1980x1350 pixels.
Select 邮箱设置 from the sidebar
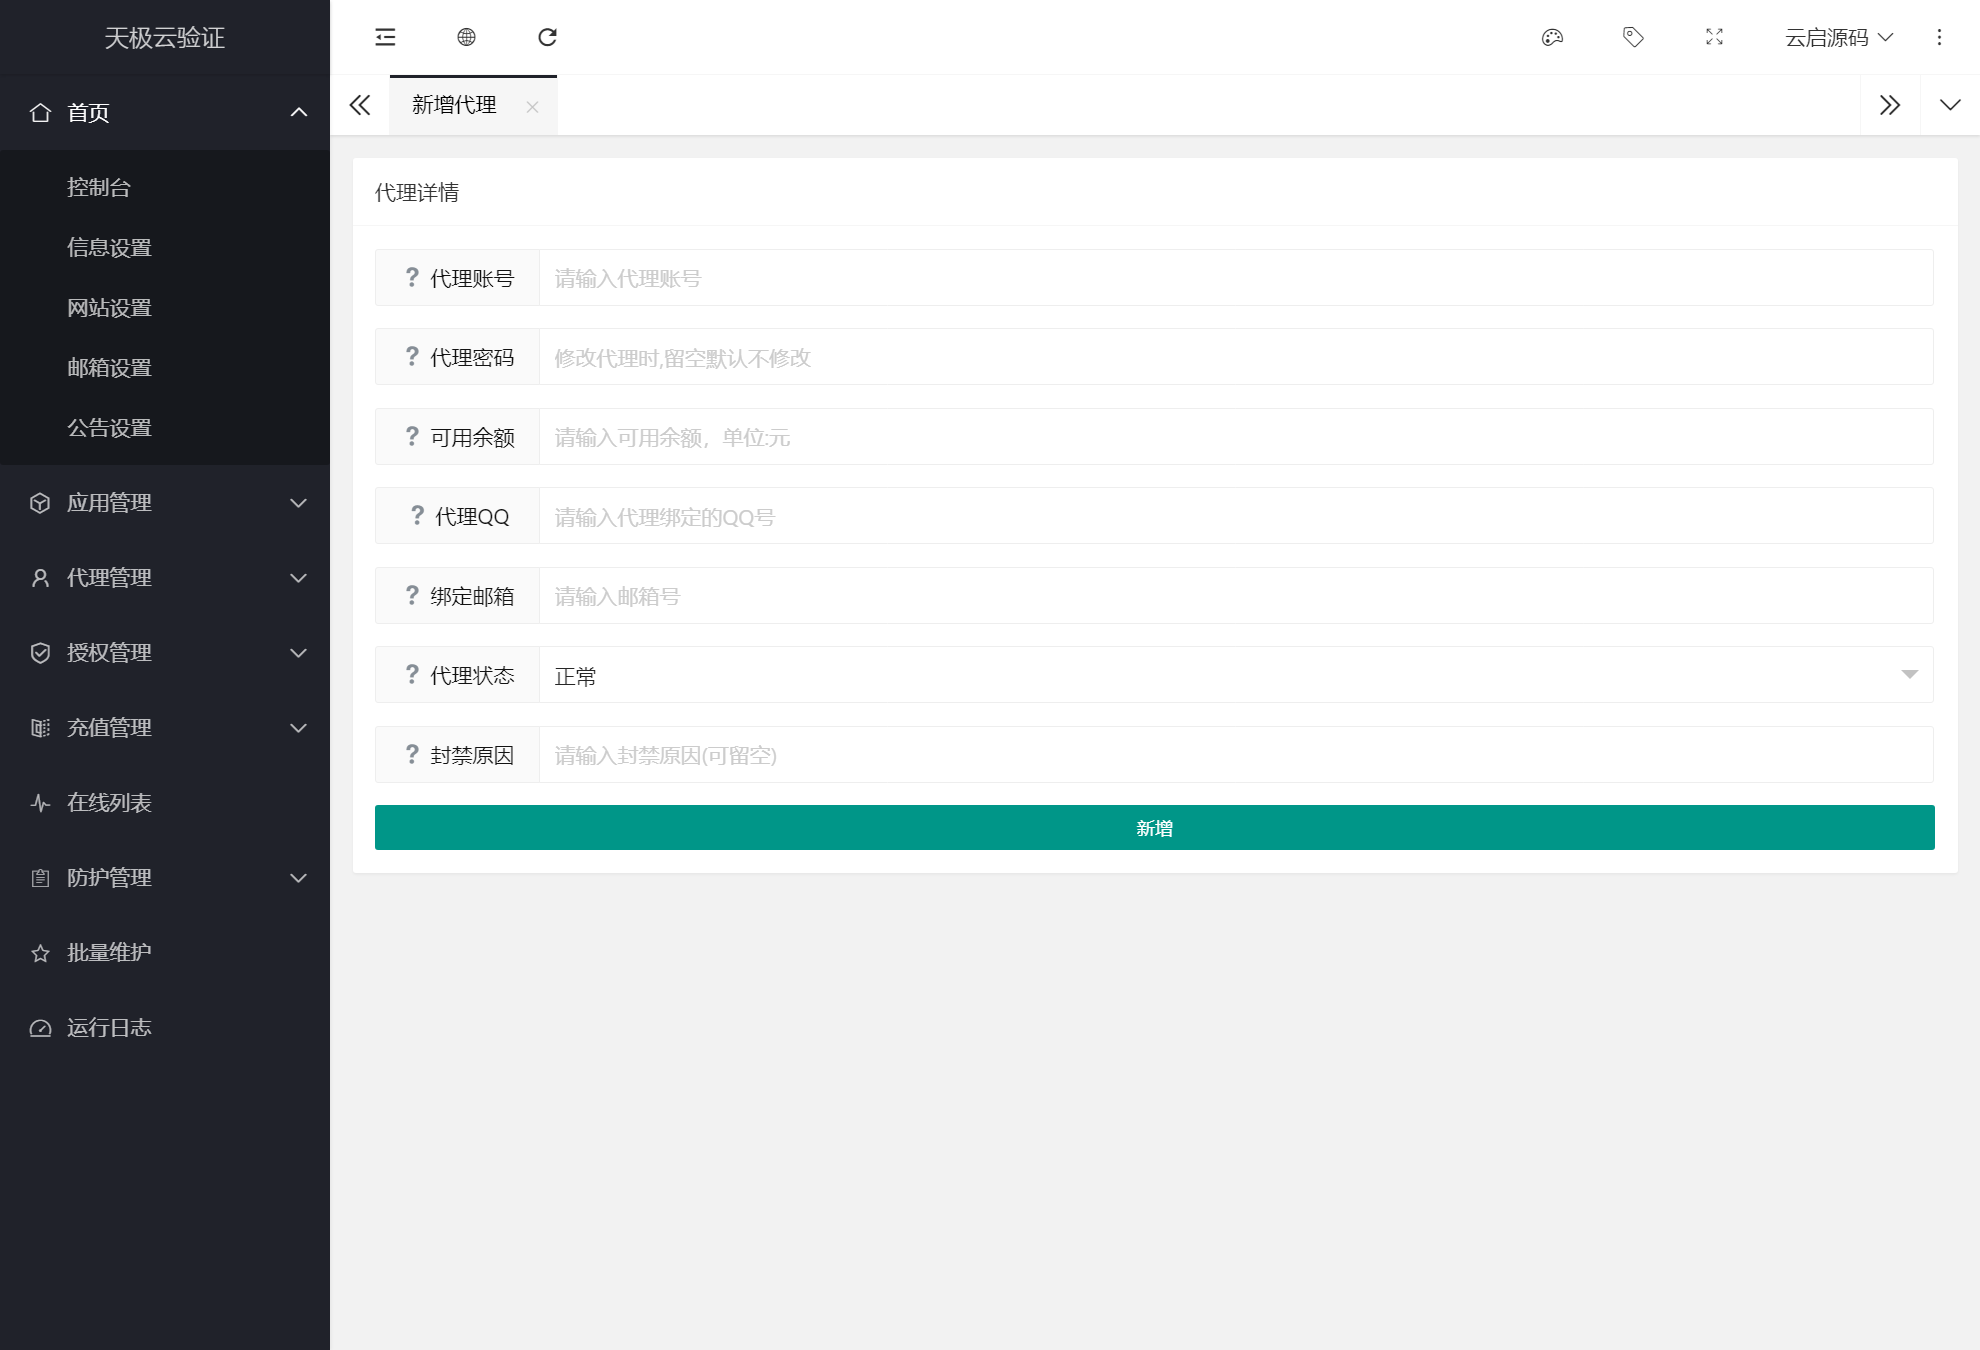pos(110,367)
